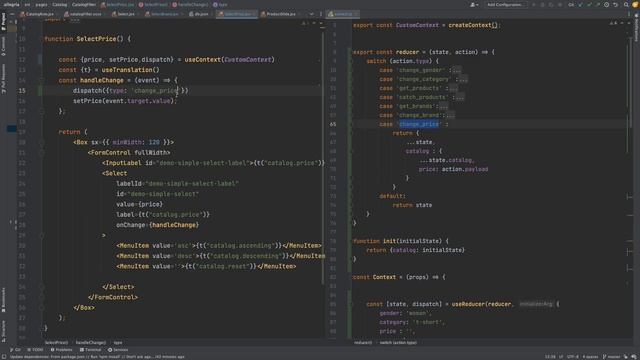
Task: Open the Problems tool window button
Action: [61, 350]
